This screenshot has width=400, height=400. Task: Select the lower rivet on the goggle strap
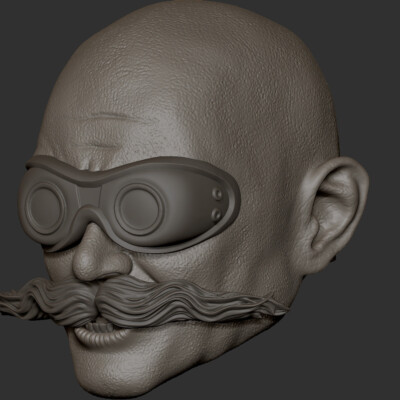217,214
